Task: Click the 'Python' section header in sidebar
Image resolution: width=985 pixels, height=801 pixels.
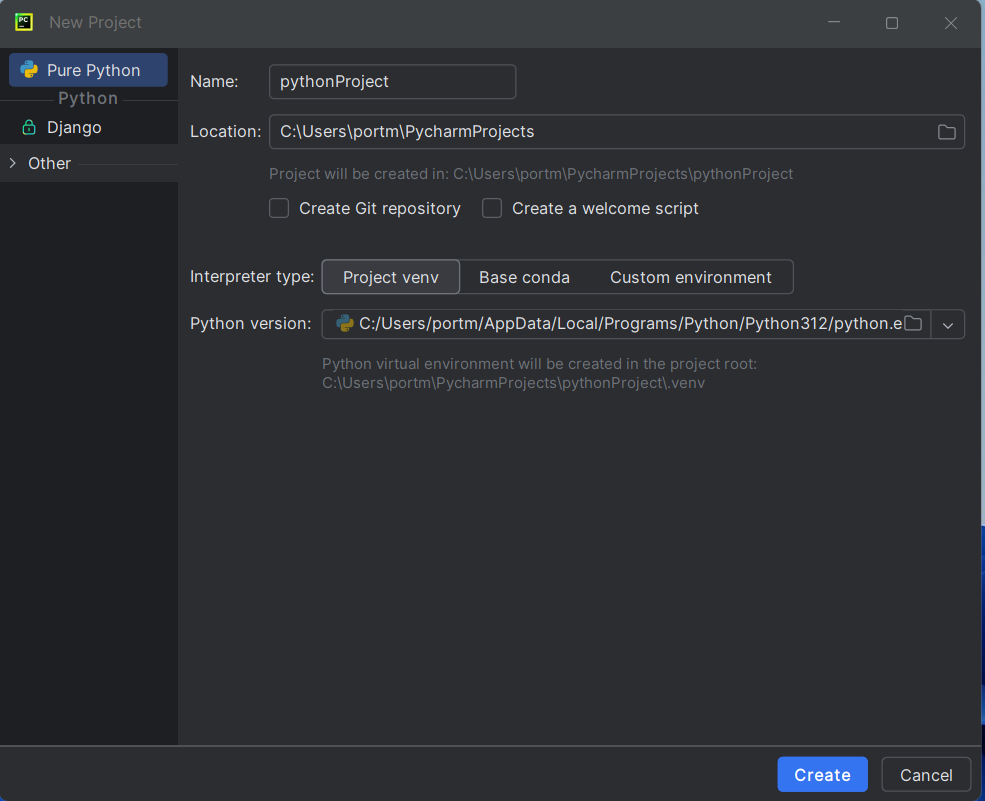Action: tap(88, 99)
